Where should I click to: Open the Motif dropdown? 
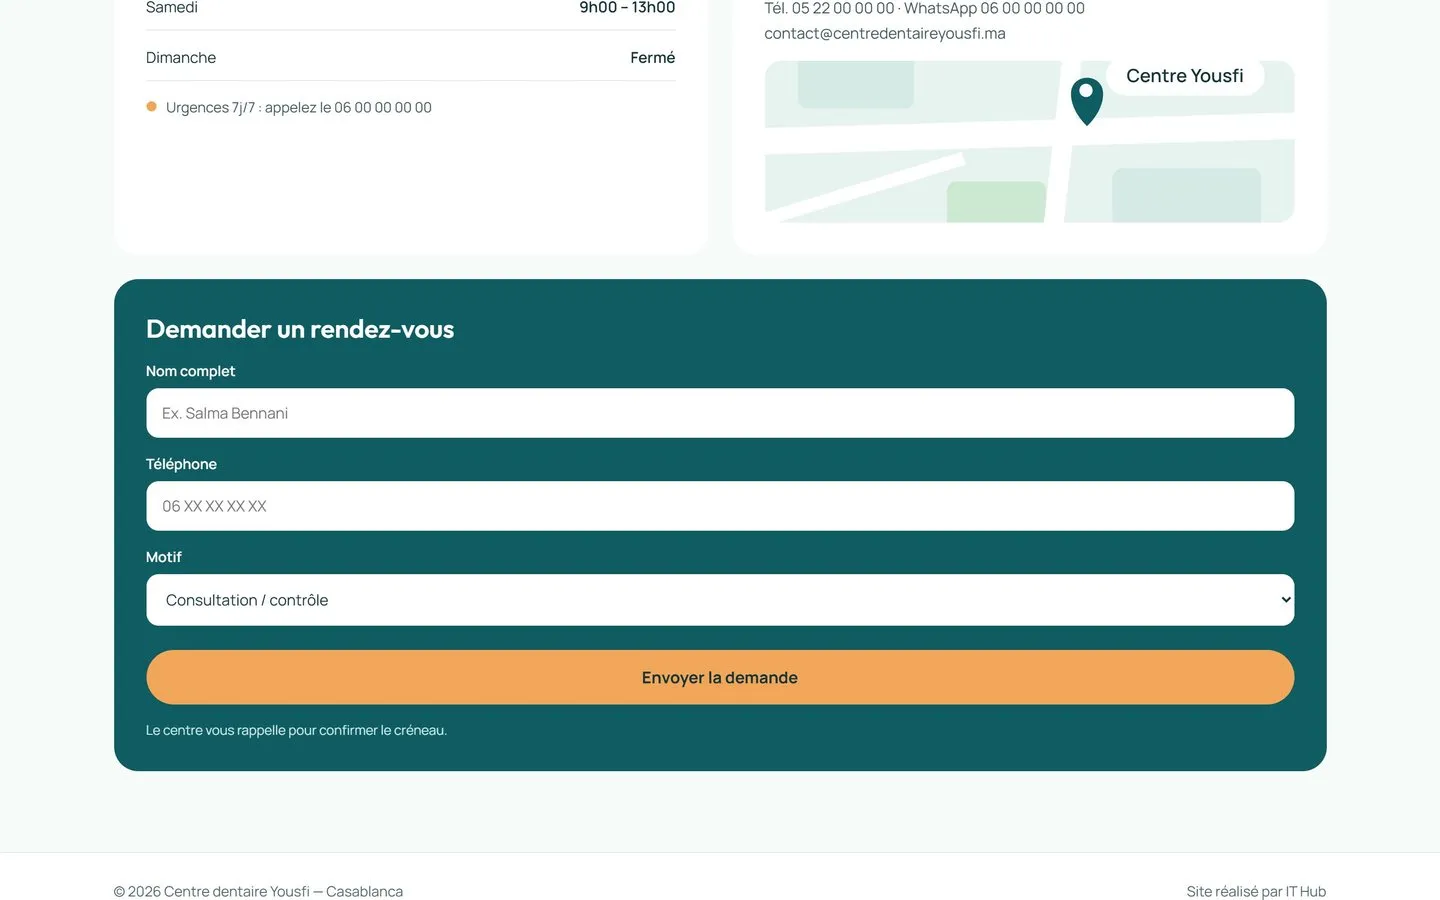point(720,600)
